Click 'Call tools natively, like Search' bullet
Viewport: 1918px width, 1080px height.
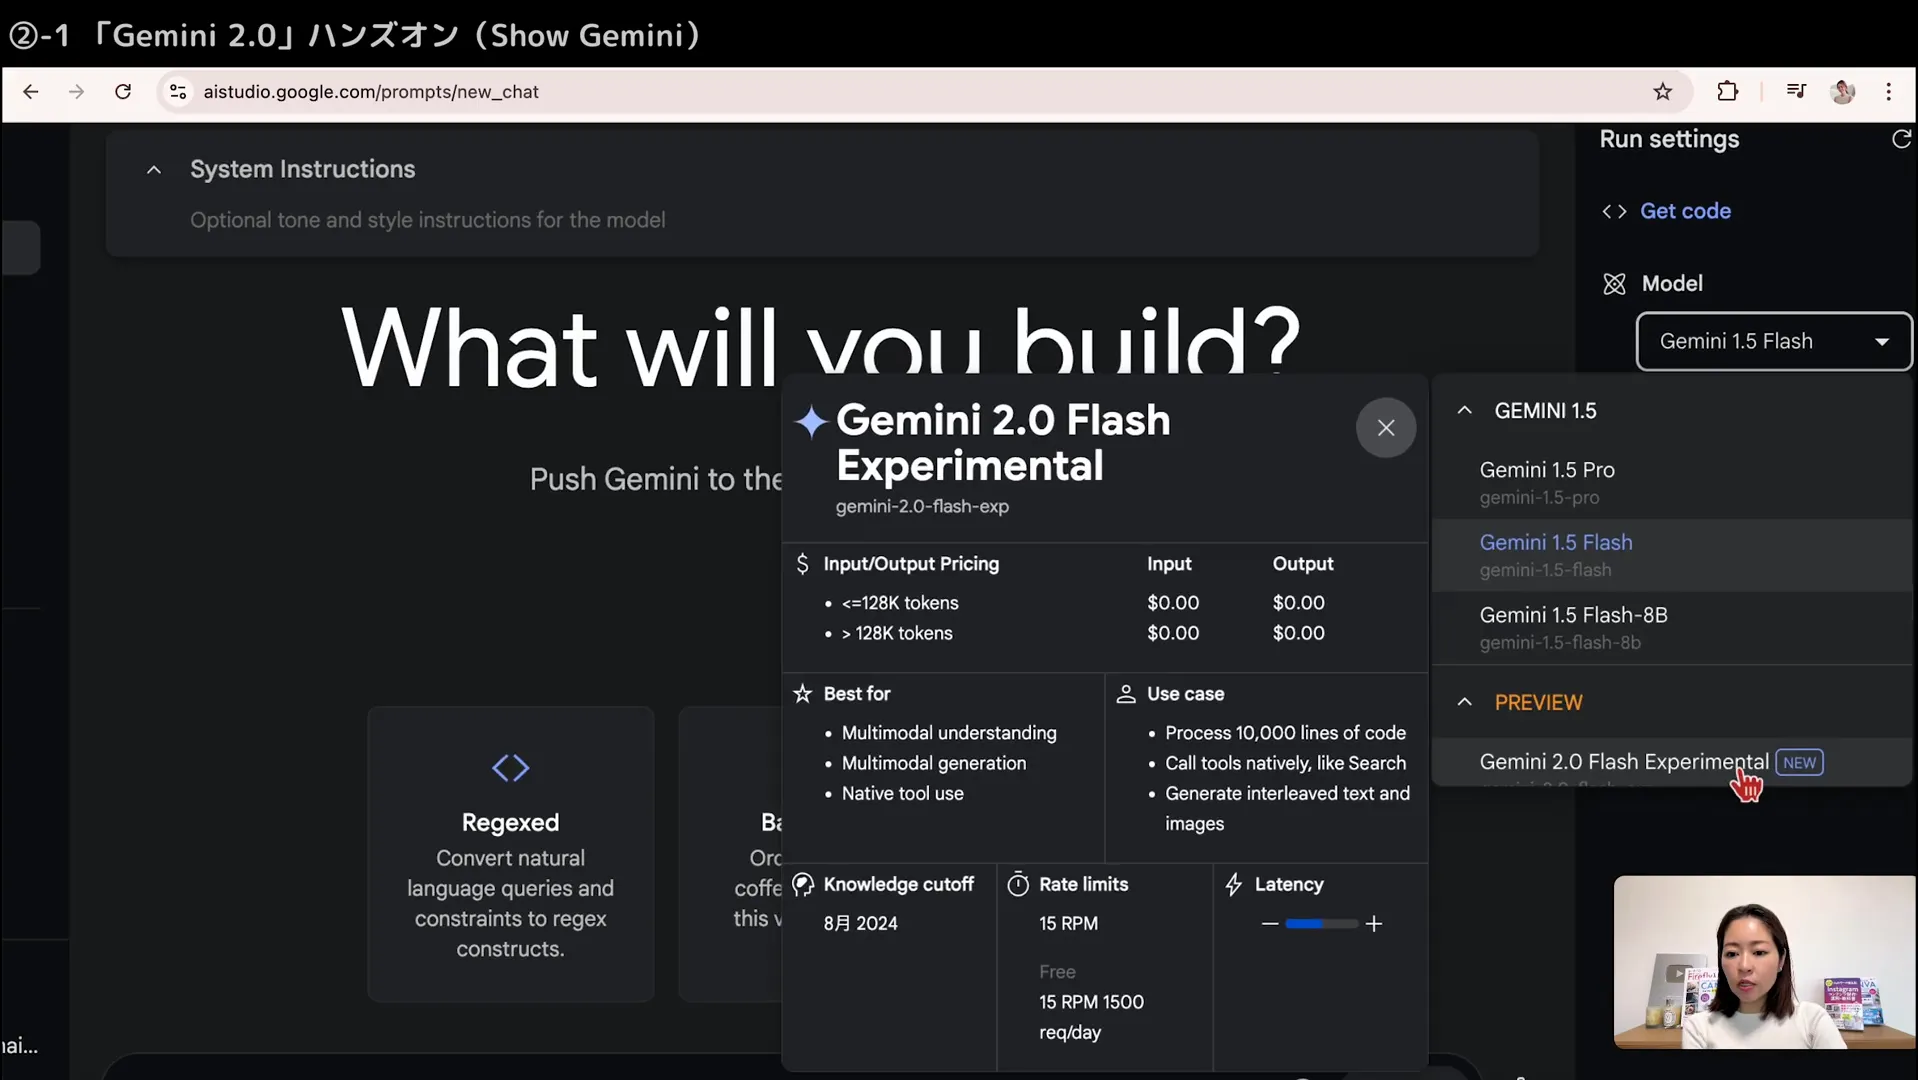(x=1285, y=763)
